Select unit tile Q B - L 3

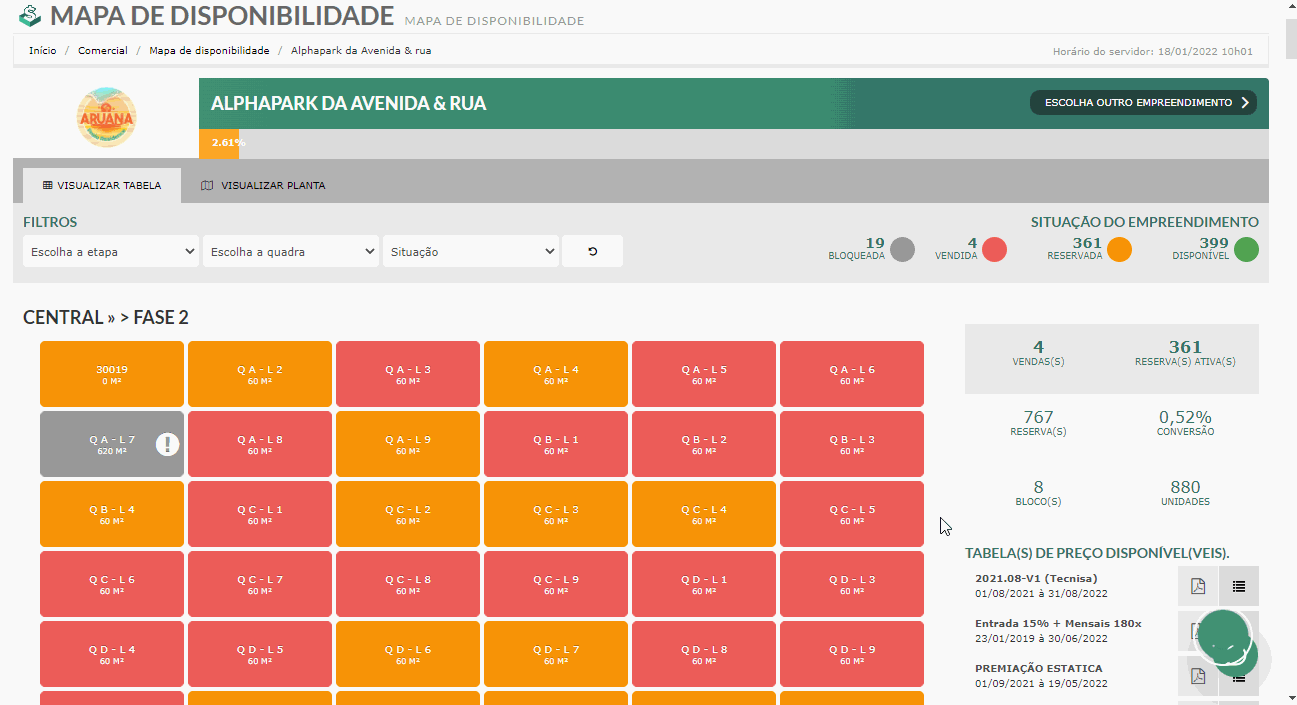[x=852, y=444]
